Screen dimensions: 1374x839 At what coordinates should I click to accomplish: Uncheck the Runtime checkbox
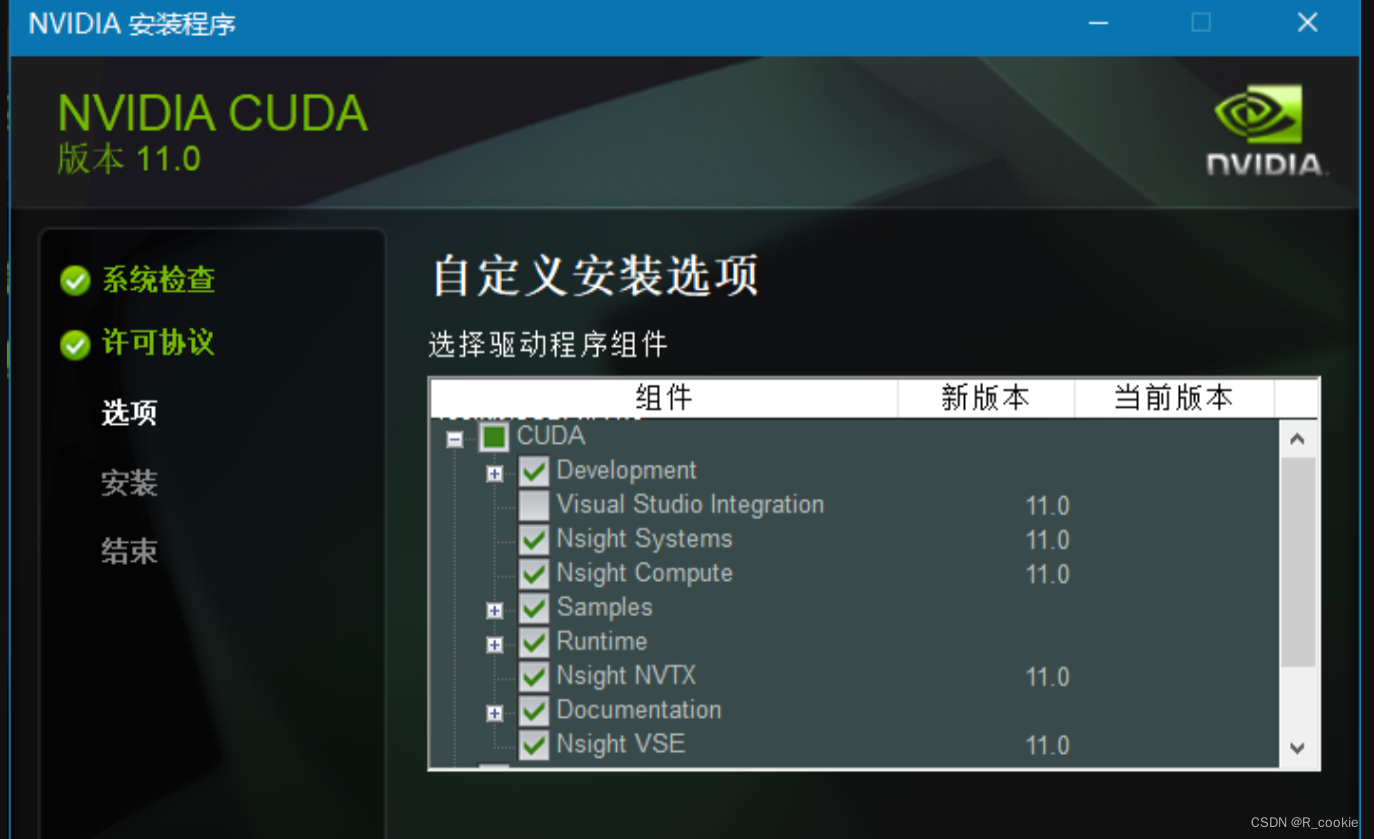(x=534, y=642)
